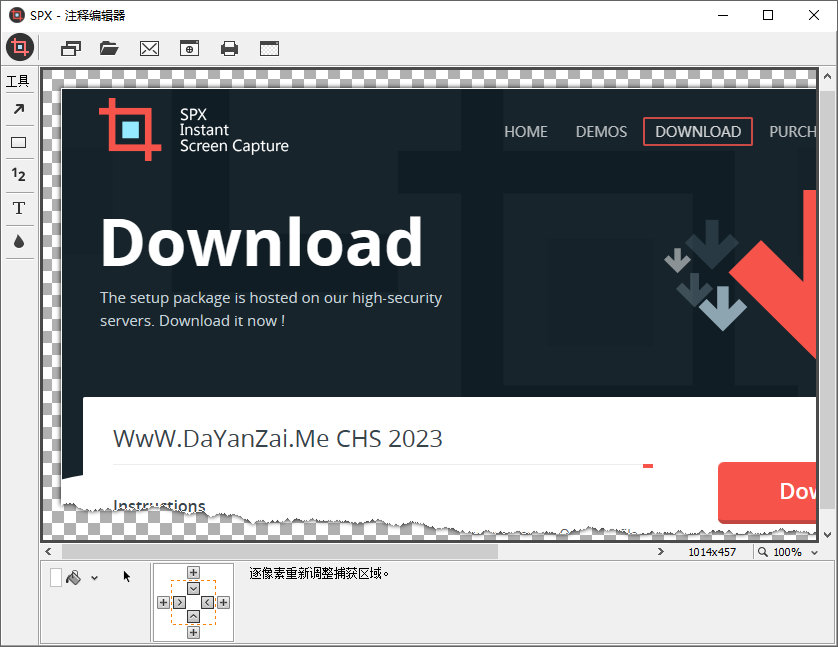838x647 pixels.
Task: Click the red SPX capture icon in the toolbar
Action: tap(20, 48)
